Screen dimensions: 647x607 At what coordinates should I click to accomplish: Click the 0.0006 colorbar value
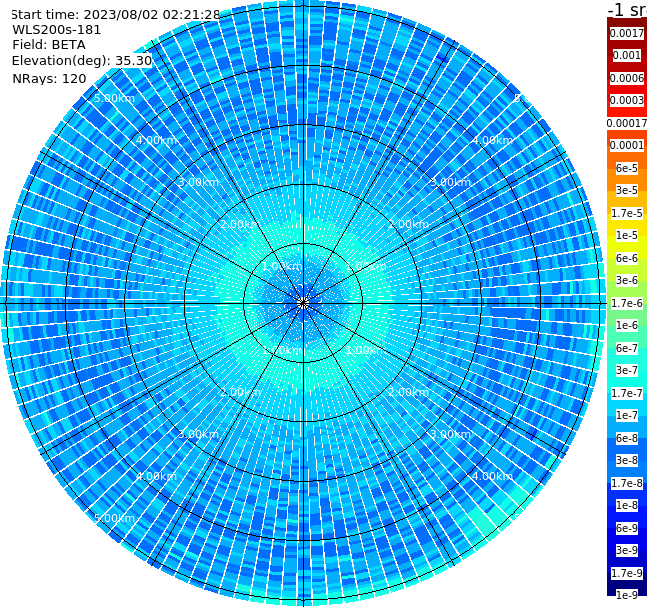(627, 78)
